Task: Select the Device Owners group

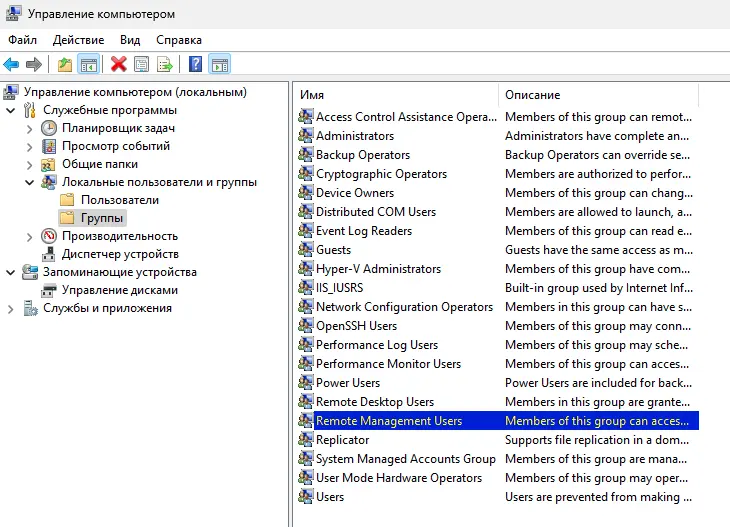Action: click(355, 193)
